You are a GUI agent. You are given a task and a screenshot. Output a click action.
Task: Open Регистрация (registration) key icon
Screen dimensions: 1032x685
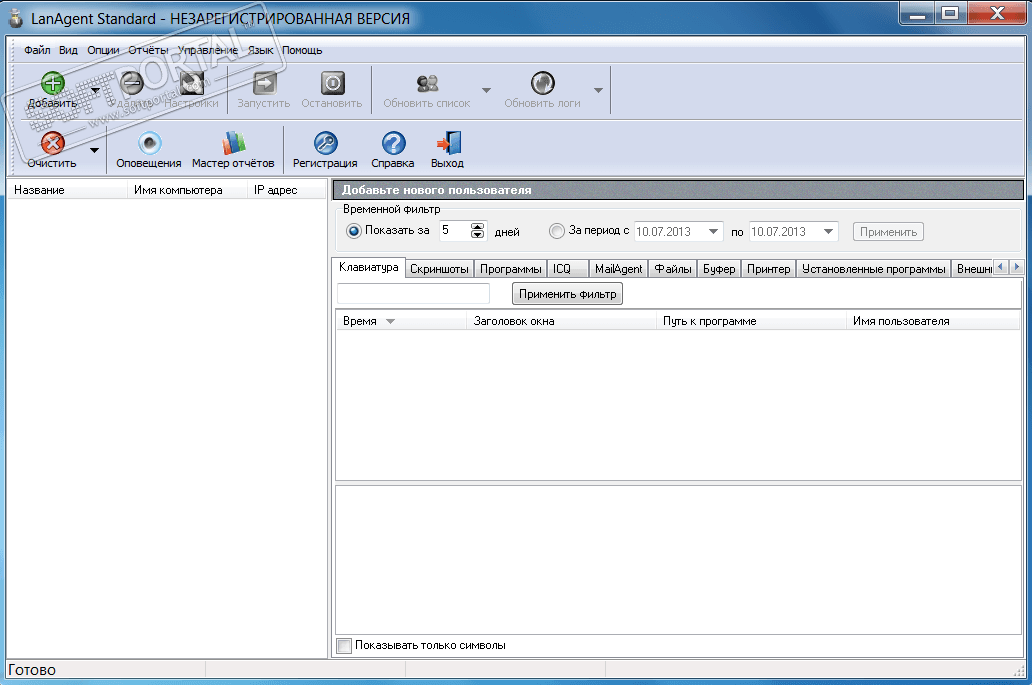tap(325, 143)
